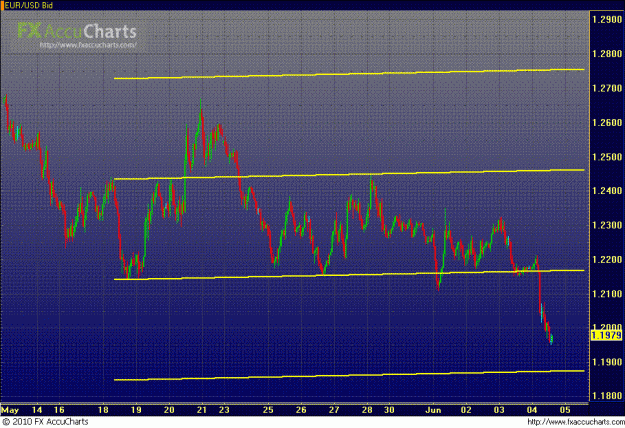Select date 25 on the time axis

[x=268, y=410]
